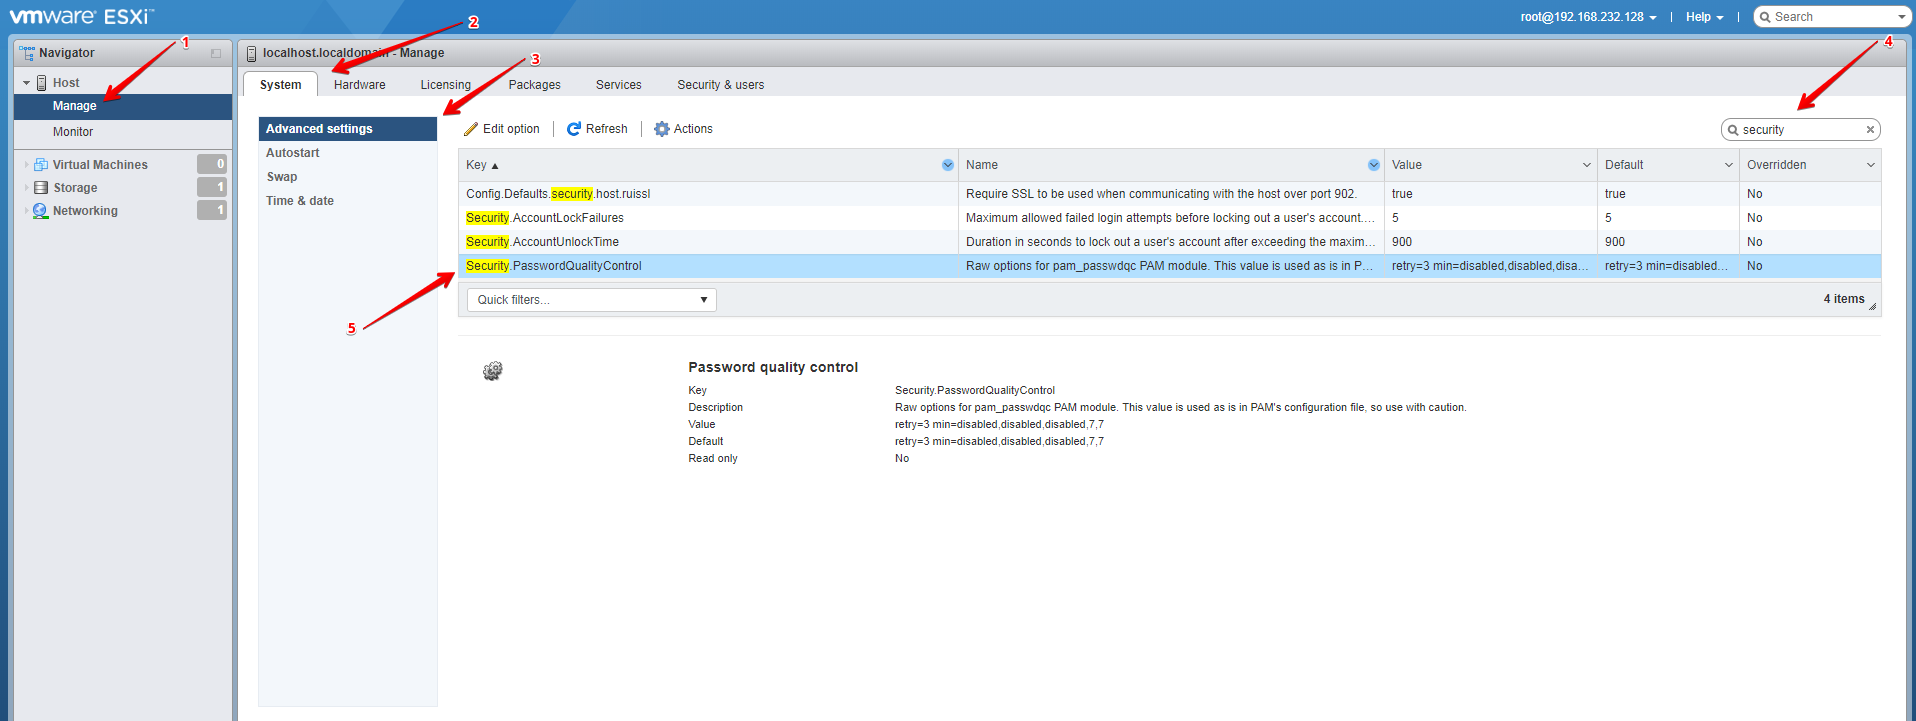This screenshot has height=721, width=1916.
Task: Open the Name column filter toggle
Action: click(1373, 165)
